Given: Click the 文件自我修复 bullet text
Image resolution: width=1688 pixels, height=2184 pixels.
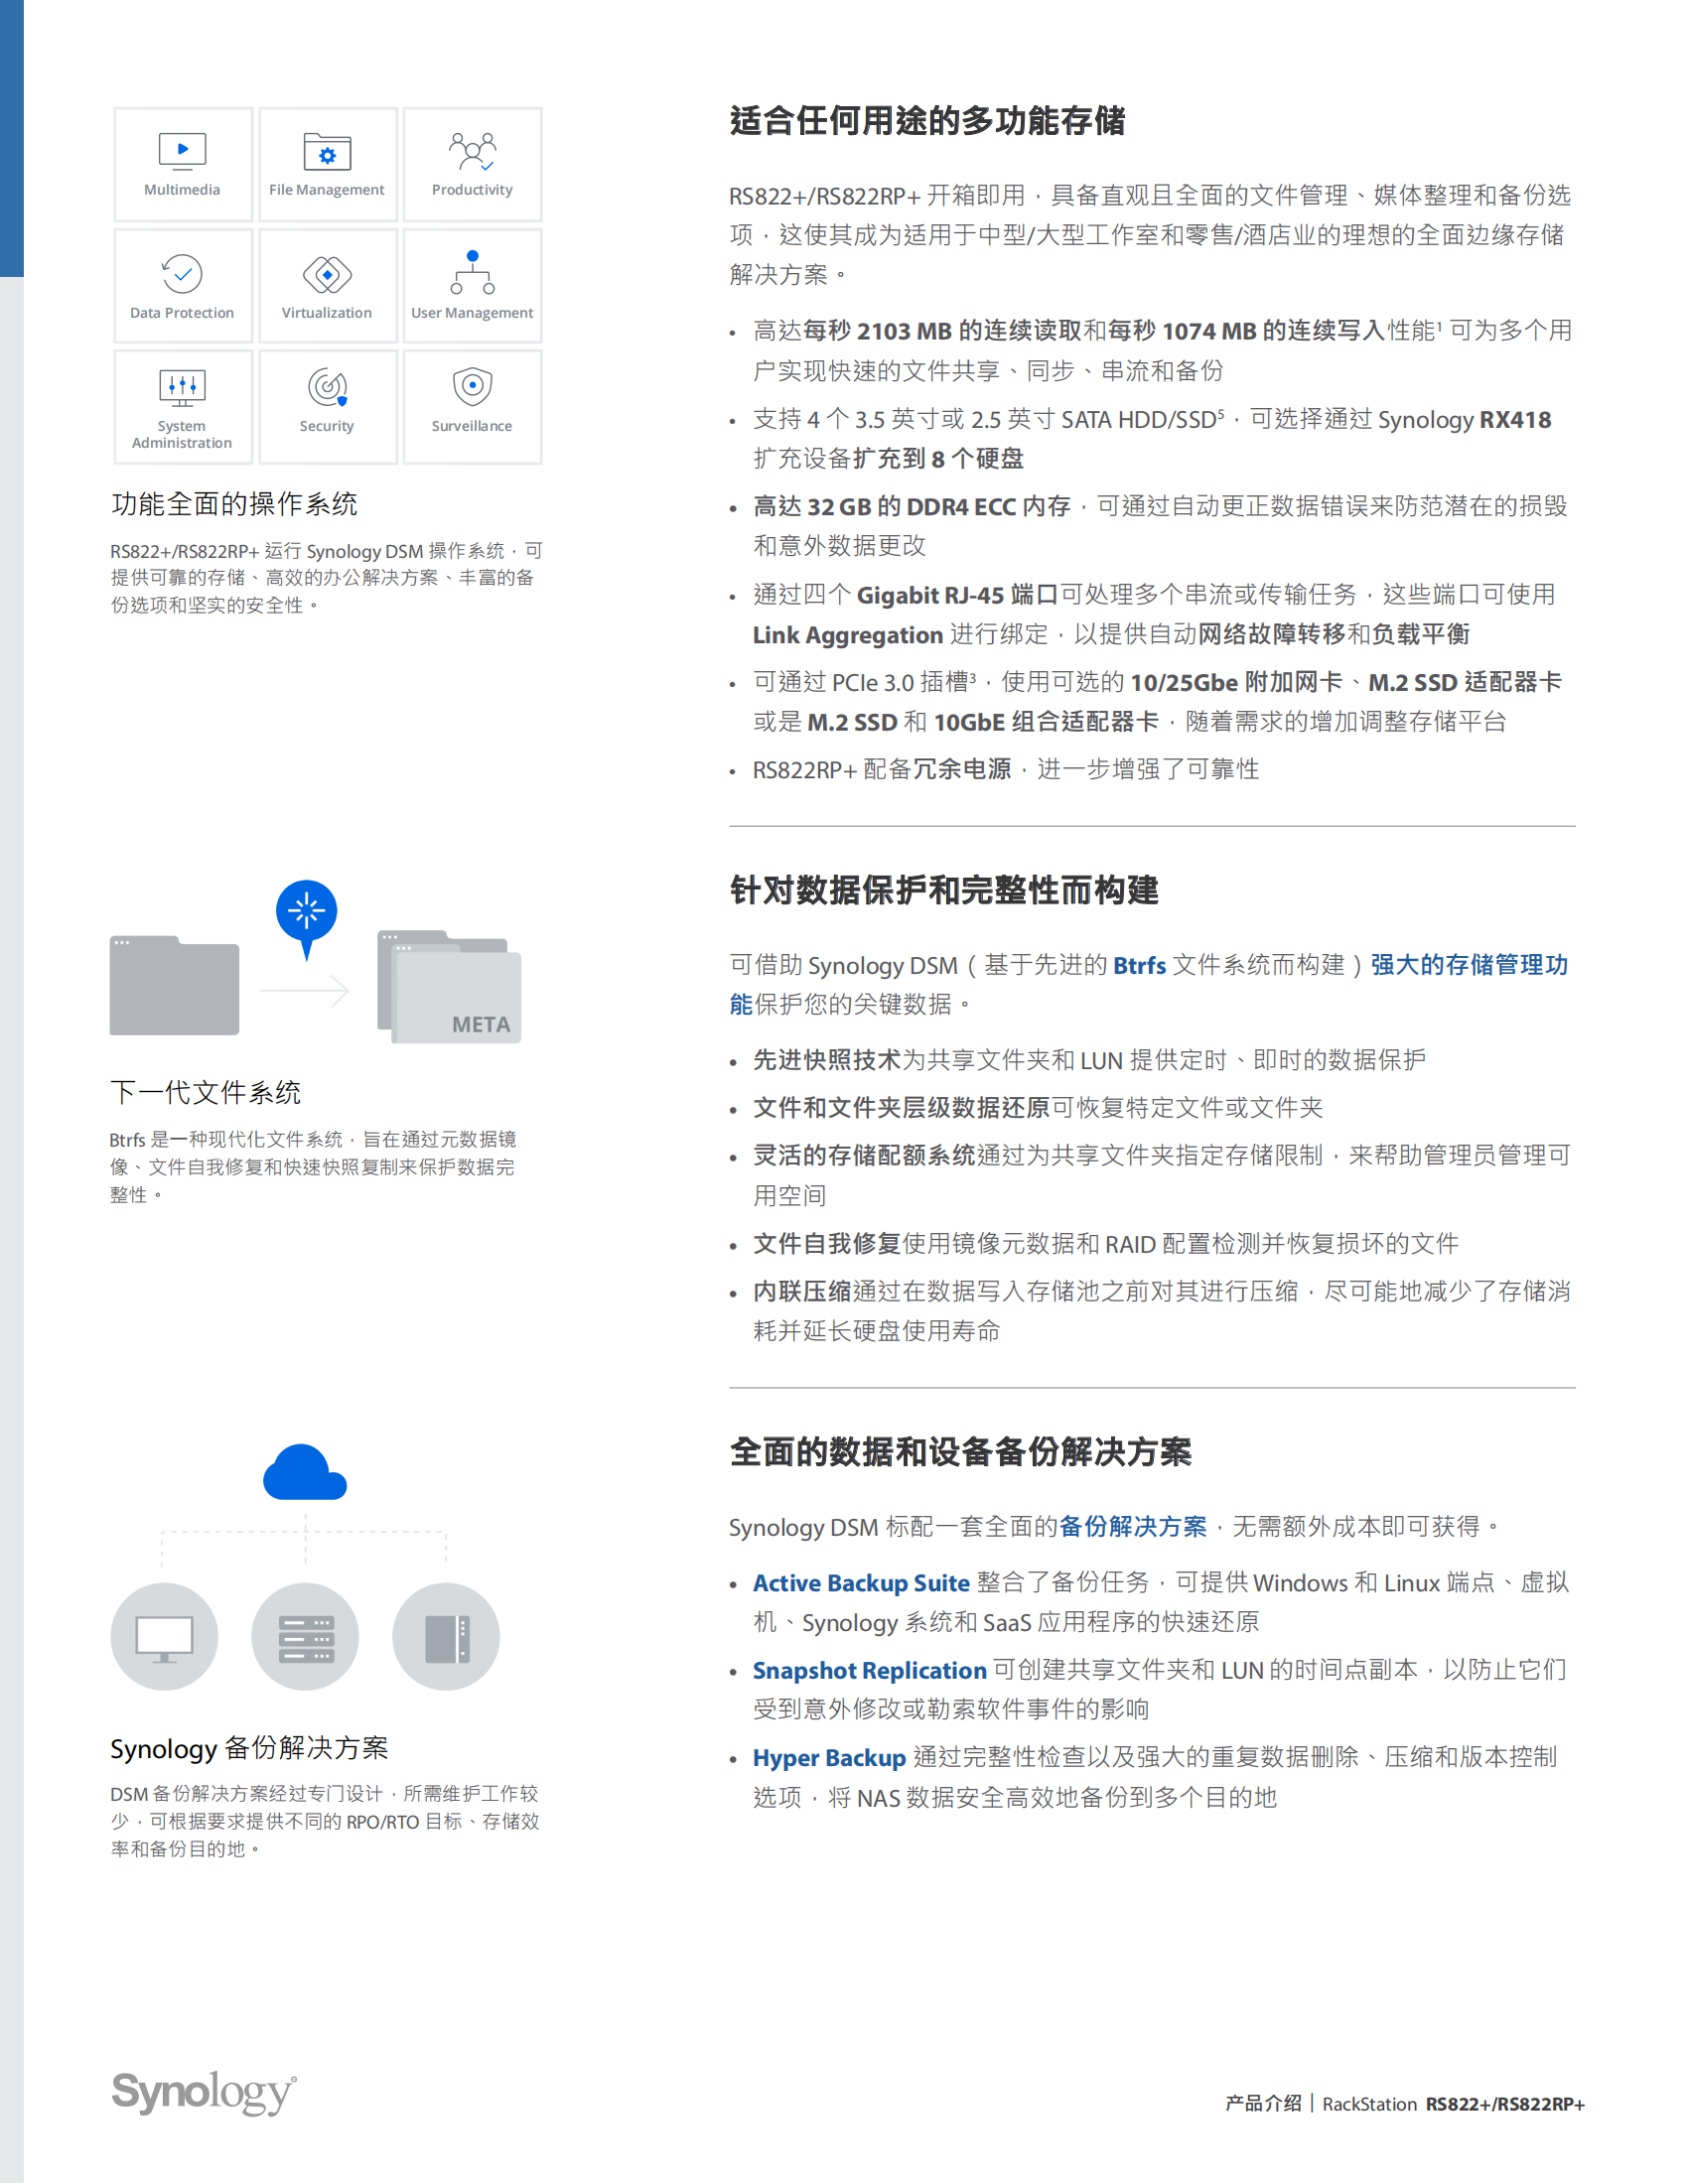Looking at the screenshot, I should pyautogui.click(x=827, y=1244).
